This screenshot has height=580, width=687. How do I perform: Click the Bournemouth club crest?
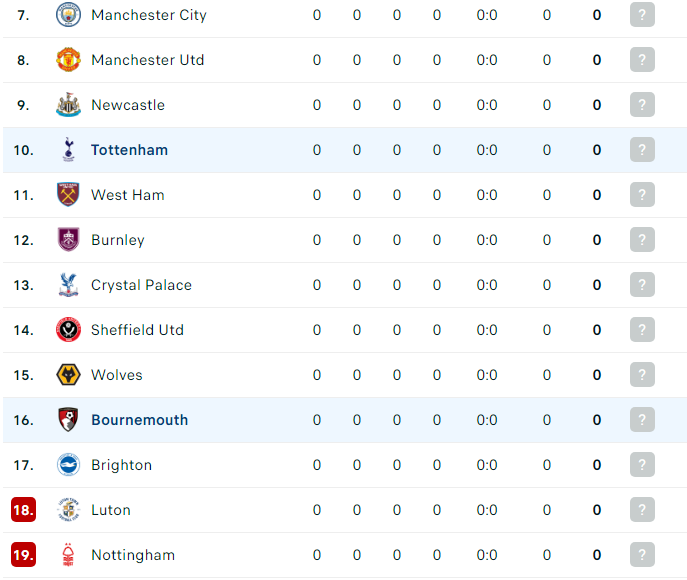coord(68,420)
